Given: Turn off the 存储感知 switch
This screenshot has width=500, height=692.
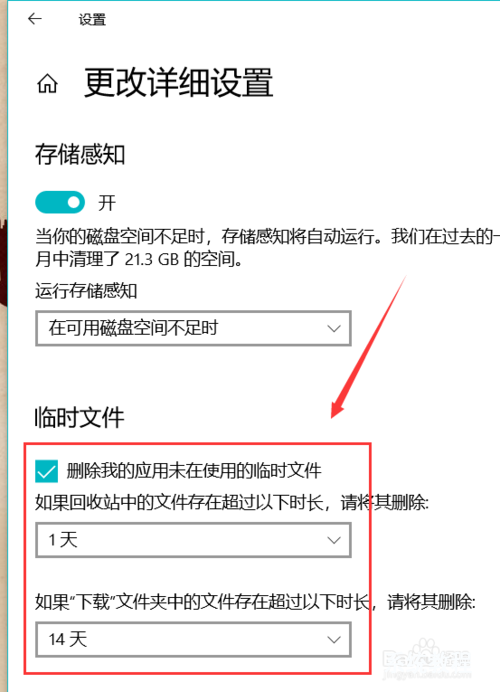Looking at the screenshot, I should point(60,202).
